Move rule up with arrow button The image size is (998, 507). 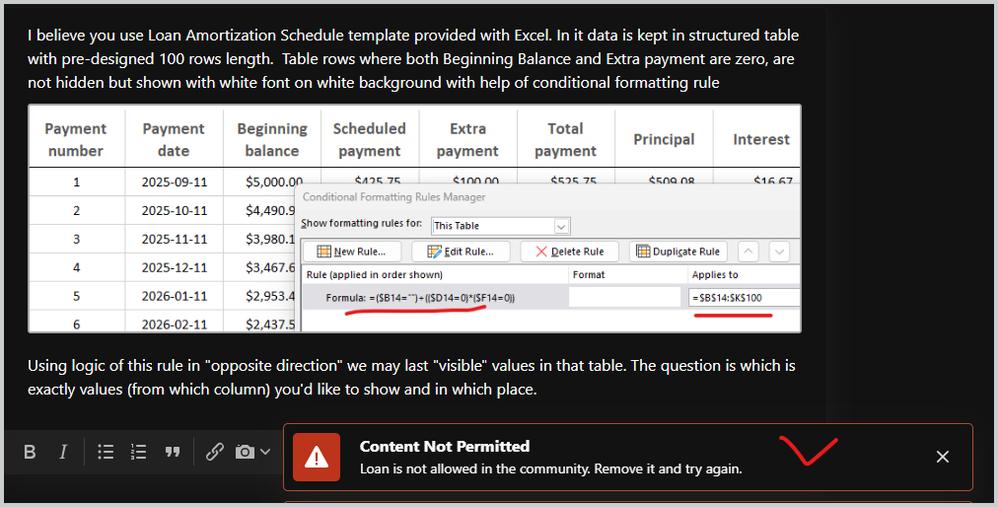click(x=748, y=251)
